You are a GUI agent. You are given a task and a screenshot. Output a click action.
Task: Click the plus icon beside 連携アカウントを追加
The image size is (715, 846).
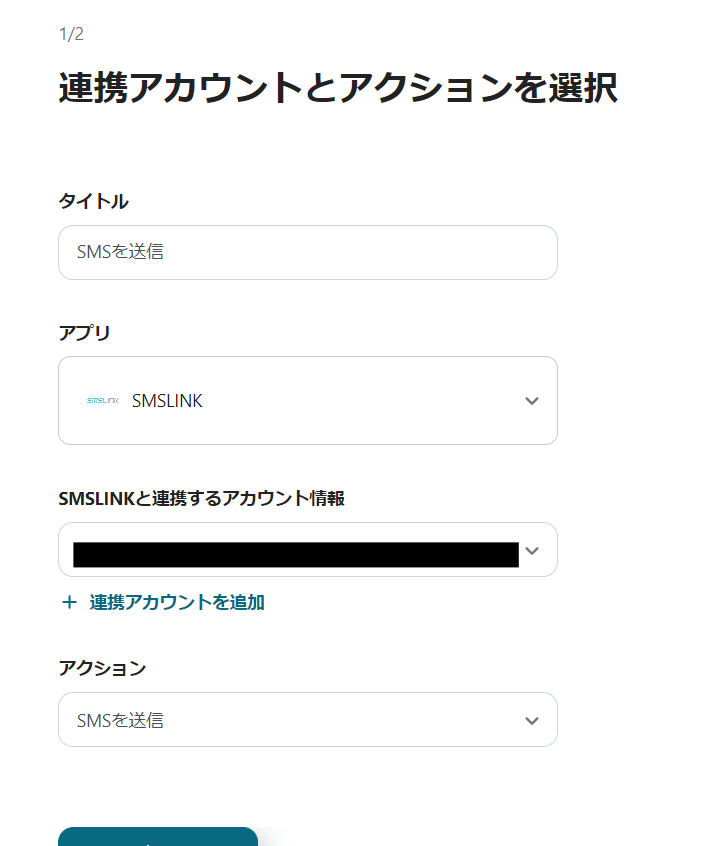point(69,602)
